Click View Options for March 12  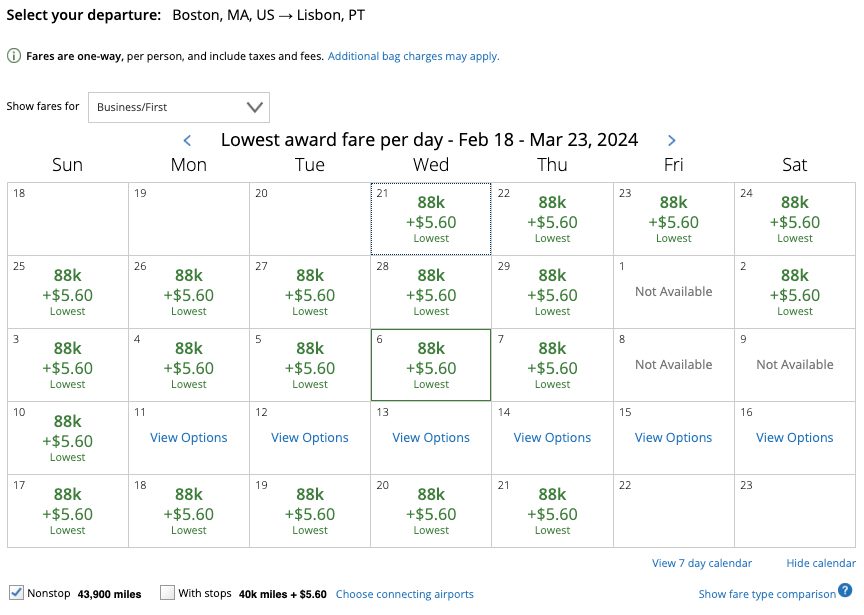click(x=309, y=438)
